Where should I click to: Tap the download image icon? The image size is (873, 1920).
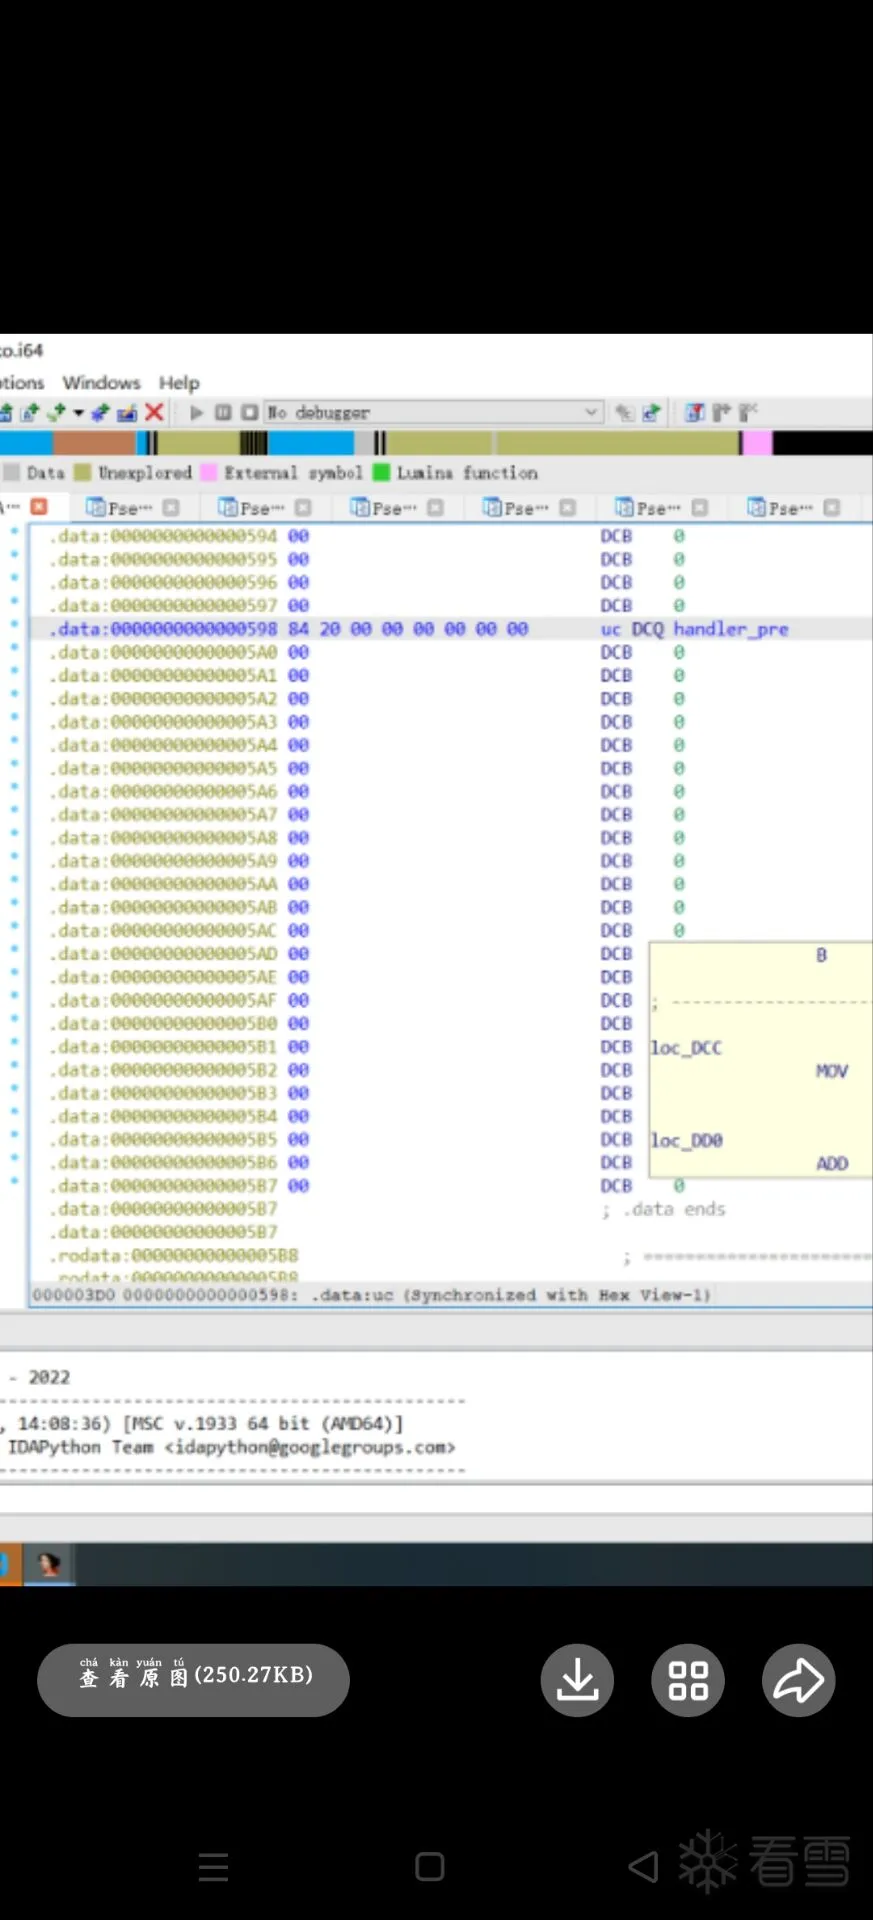click(x=577, y=1680)
